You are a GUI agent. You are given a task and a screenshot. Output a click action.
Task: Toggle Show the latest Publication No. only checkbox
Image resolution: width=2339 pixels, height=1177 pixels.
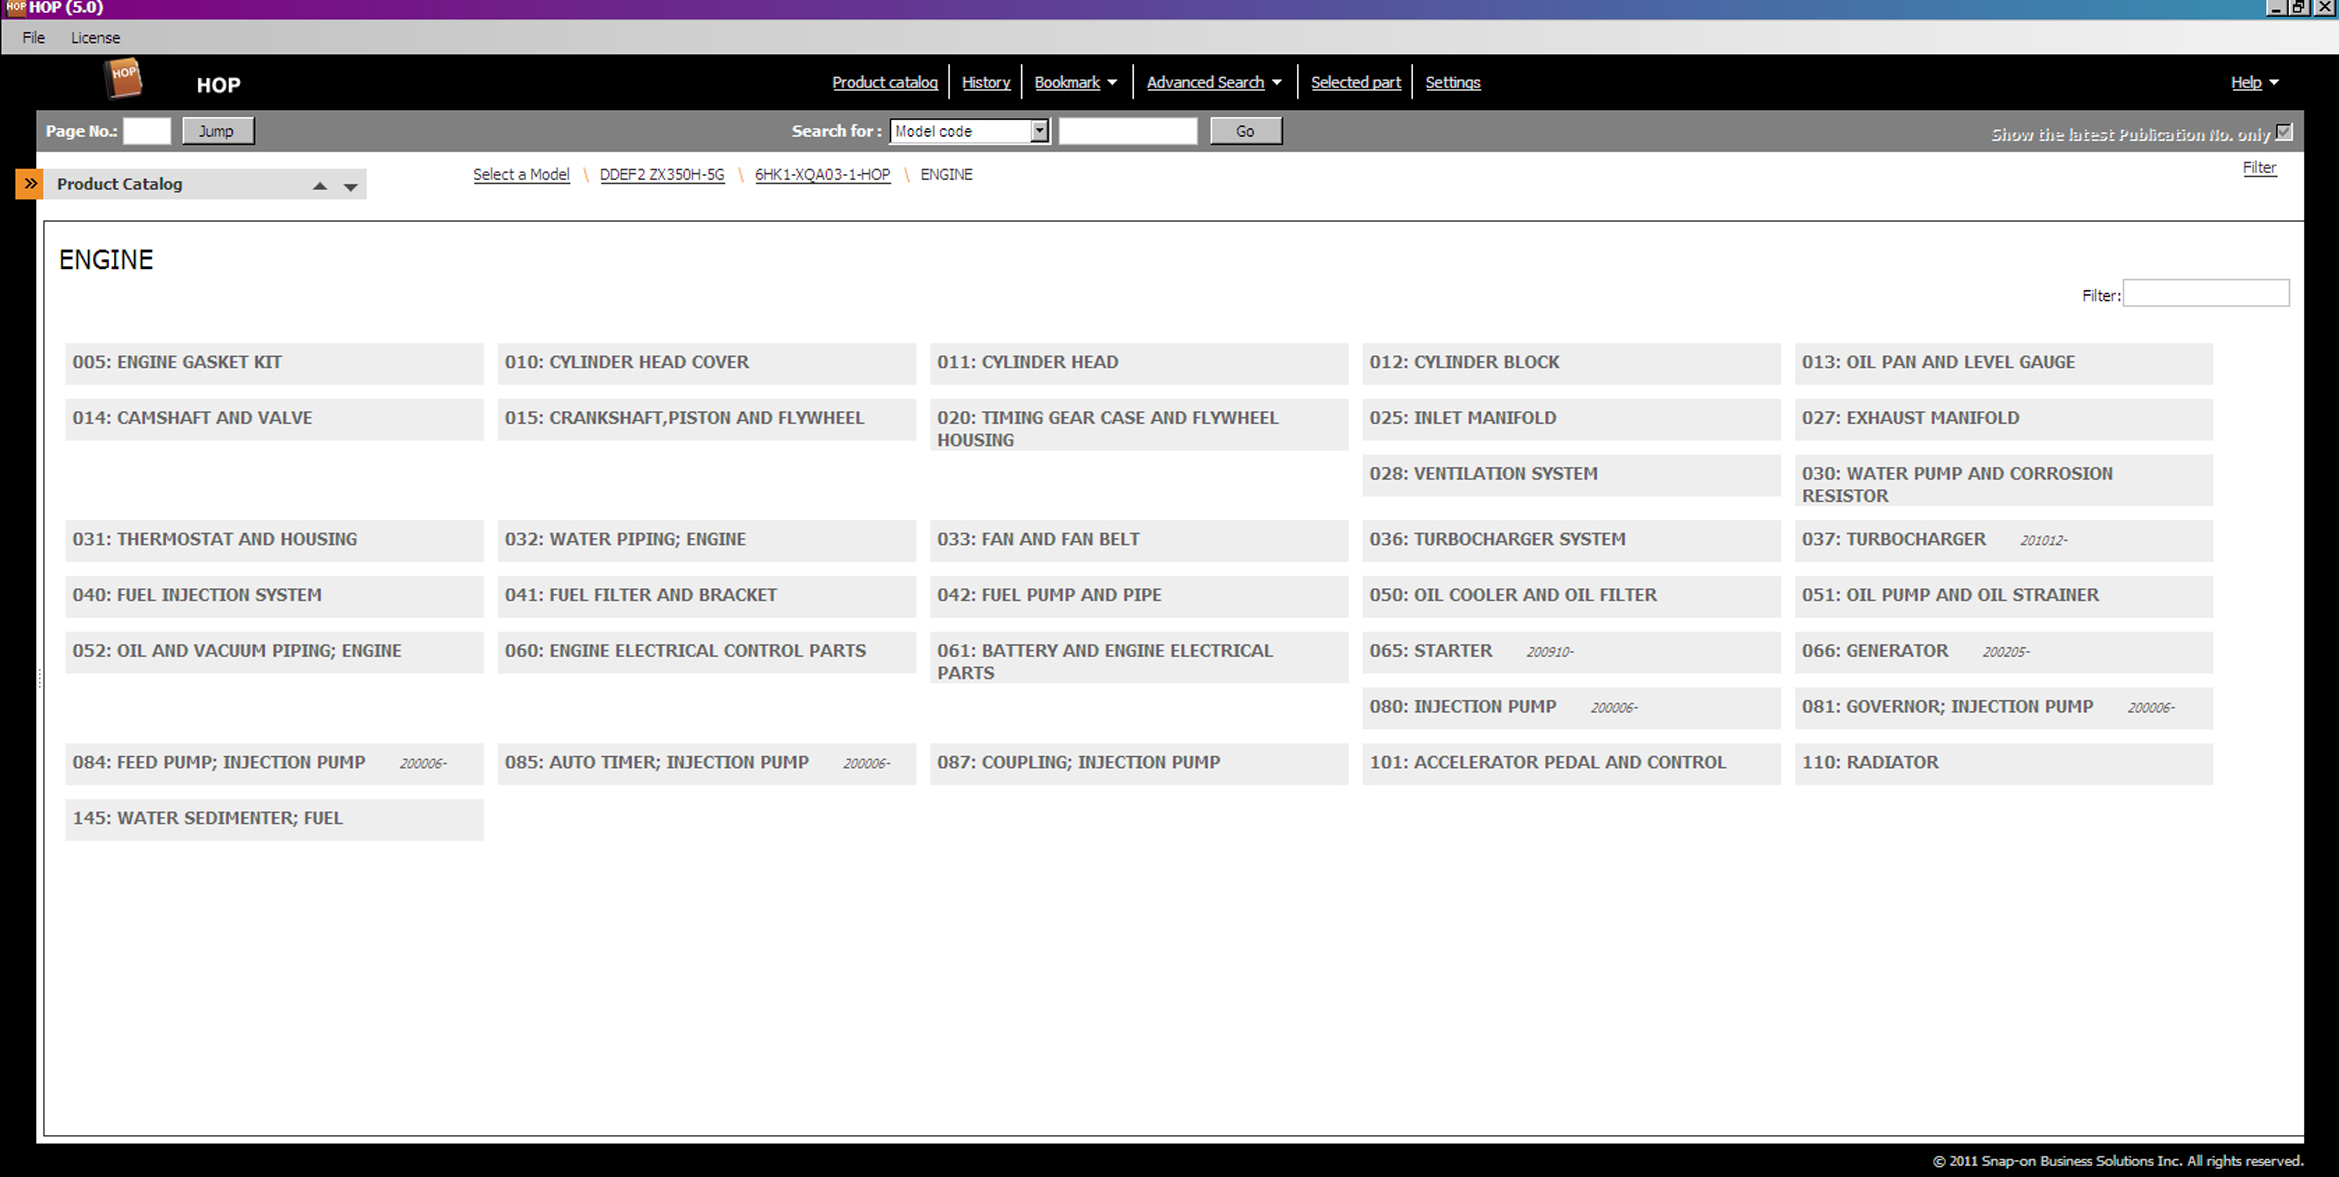[x=2284, y=132]
